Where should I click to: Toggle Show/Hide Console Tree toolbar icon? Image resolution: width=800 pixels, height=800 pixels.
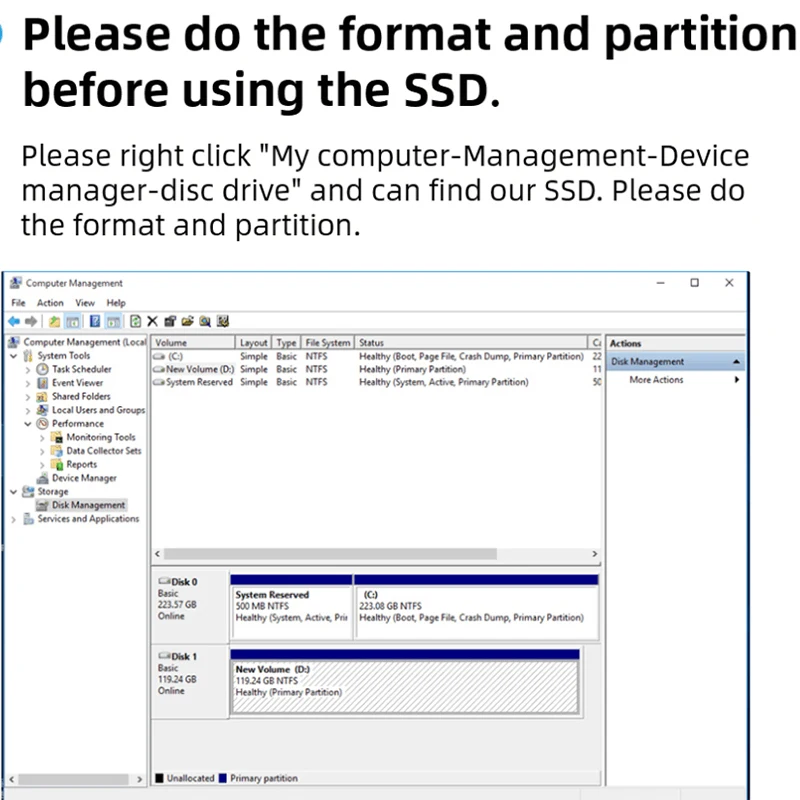[x=73, y=321]
